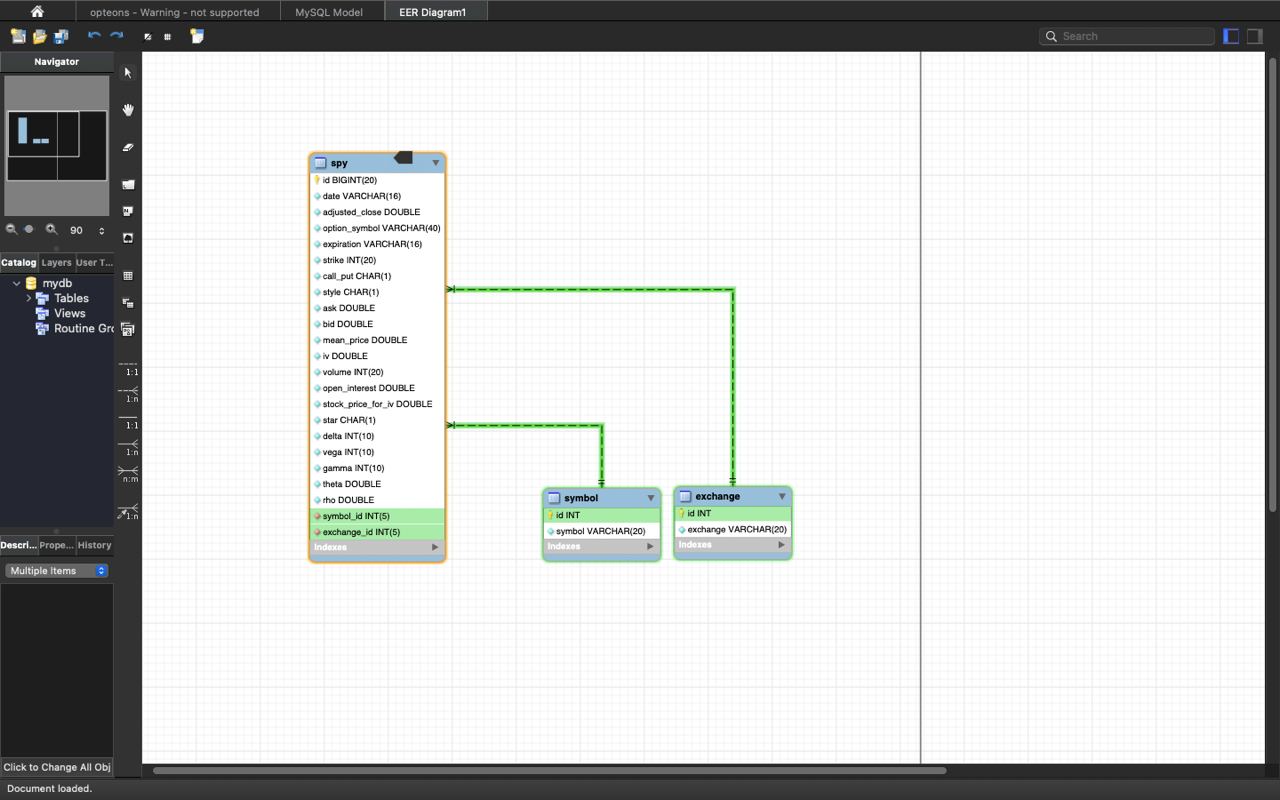The image size is (1280, 800).
Task: Undo the last action
Action: tap(94, 36)
